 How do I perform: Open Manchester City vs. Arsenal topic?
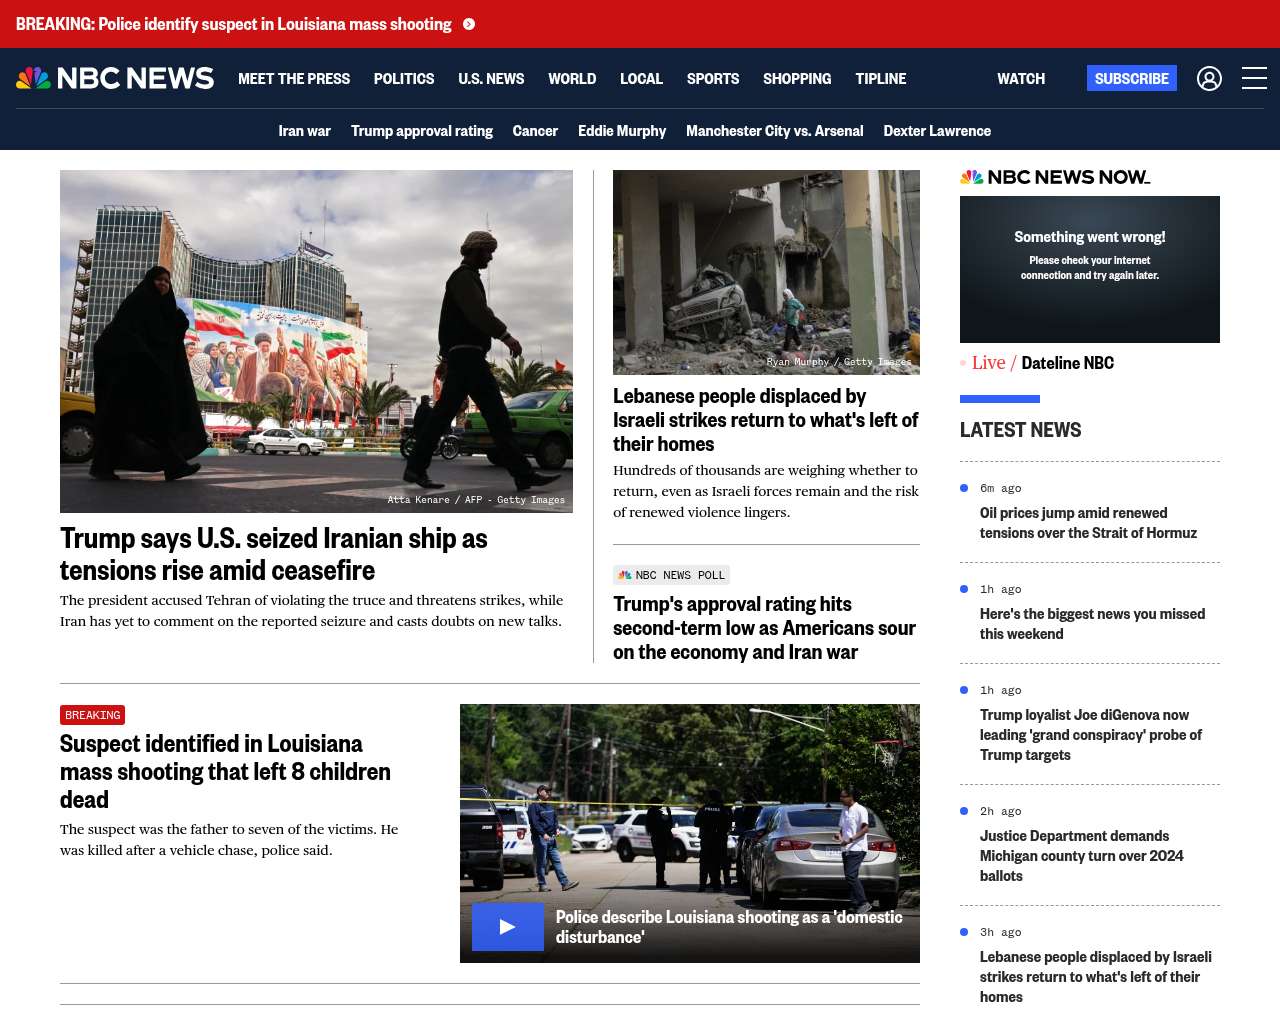[775, 131]
